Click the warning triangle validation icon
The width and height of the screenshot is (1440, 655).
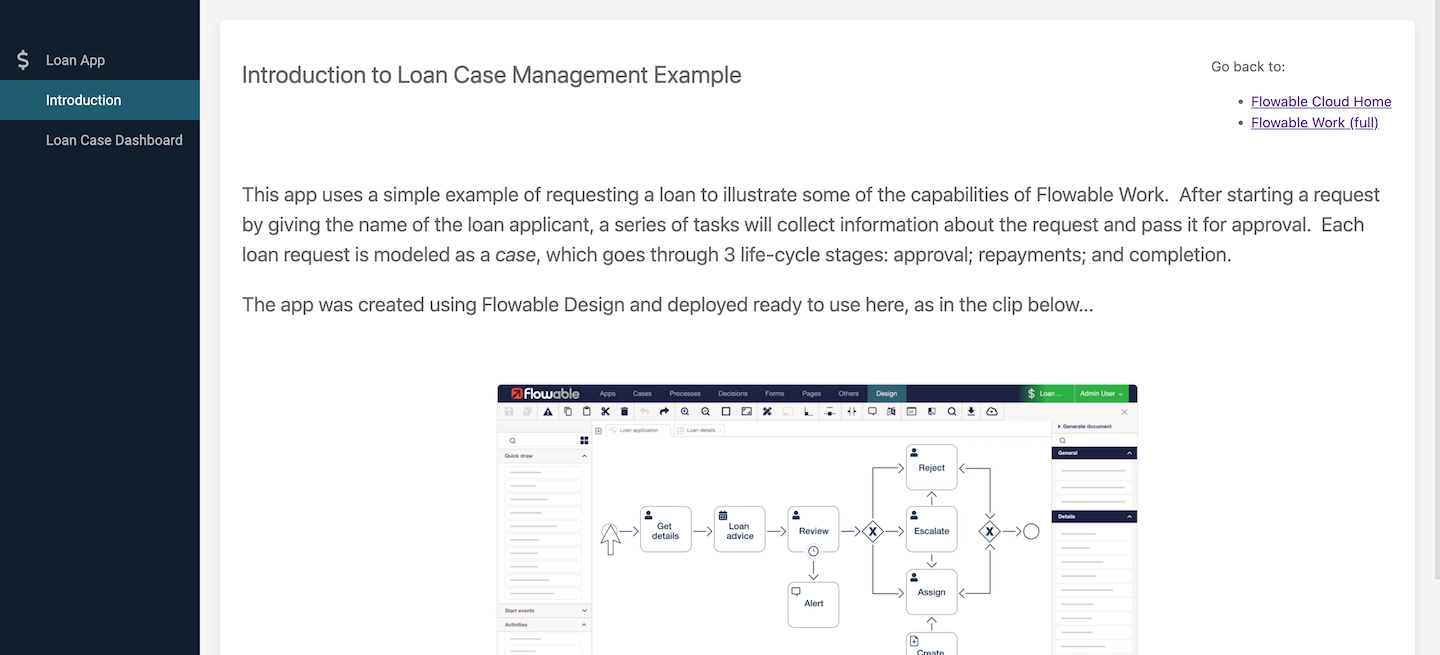coord(548,411)
